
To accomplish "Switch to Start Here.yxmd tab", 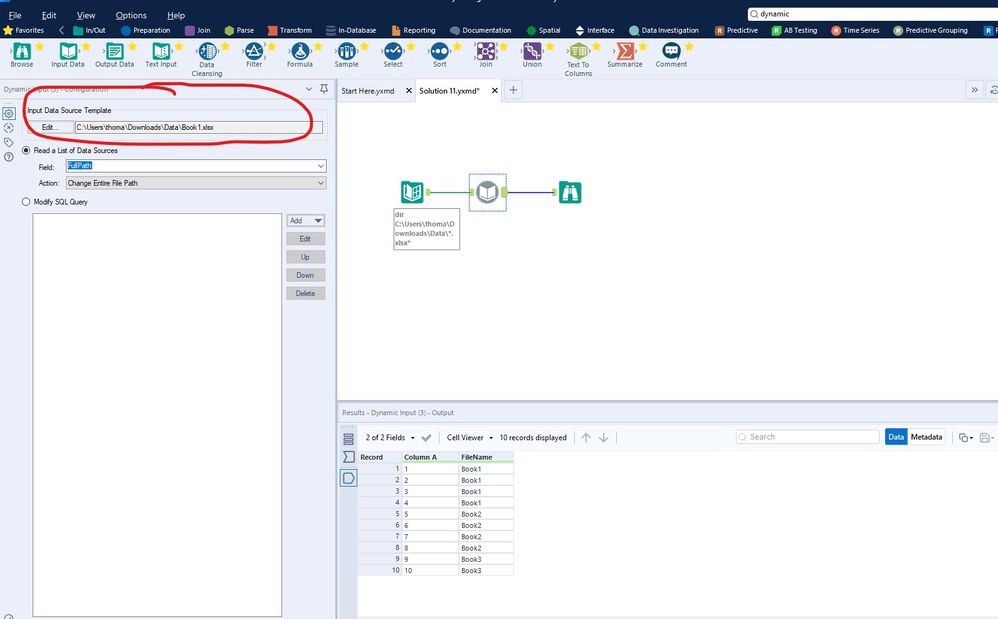I will click(368, 90).
